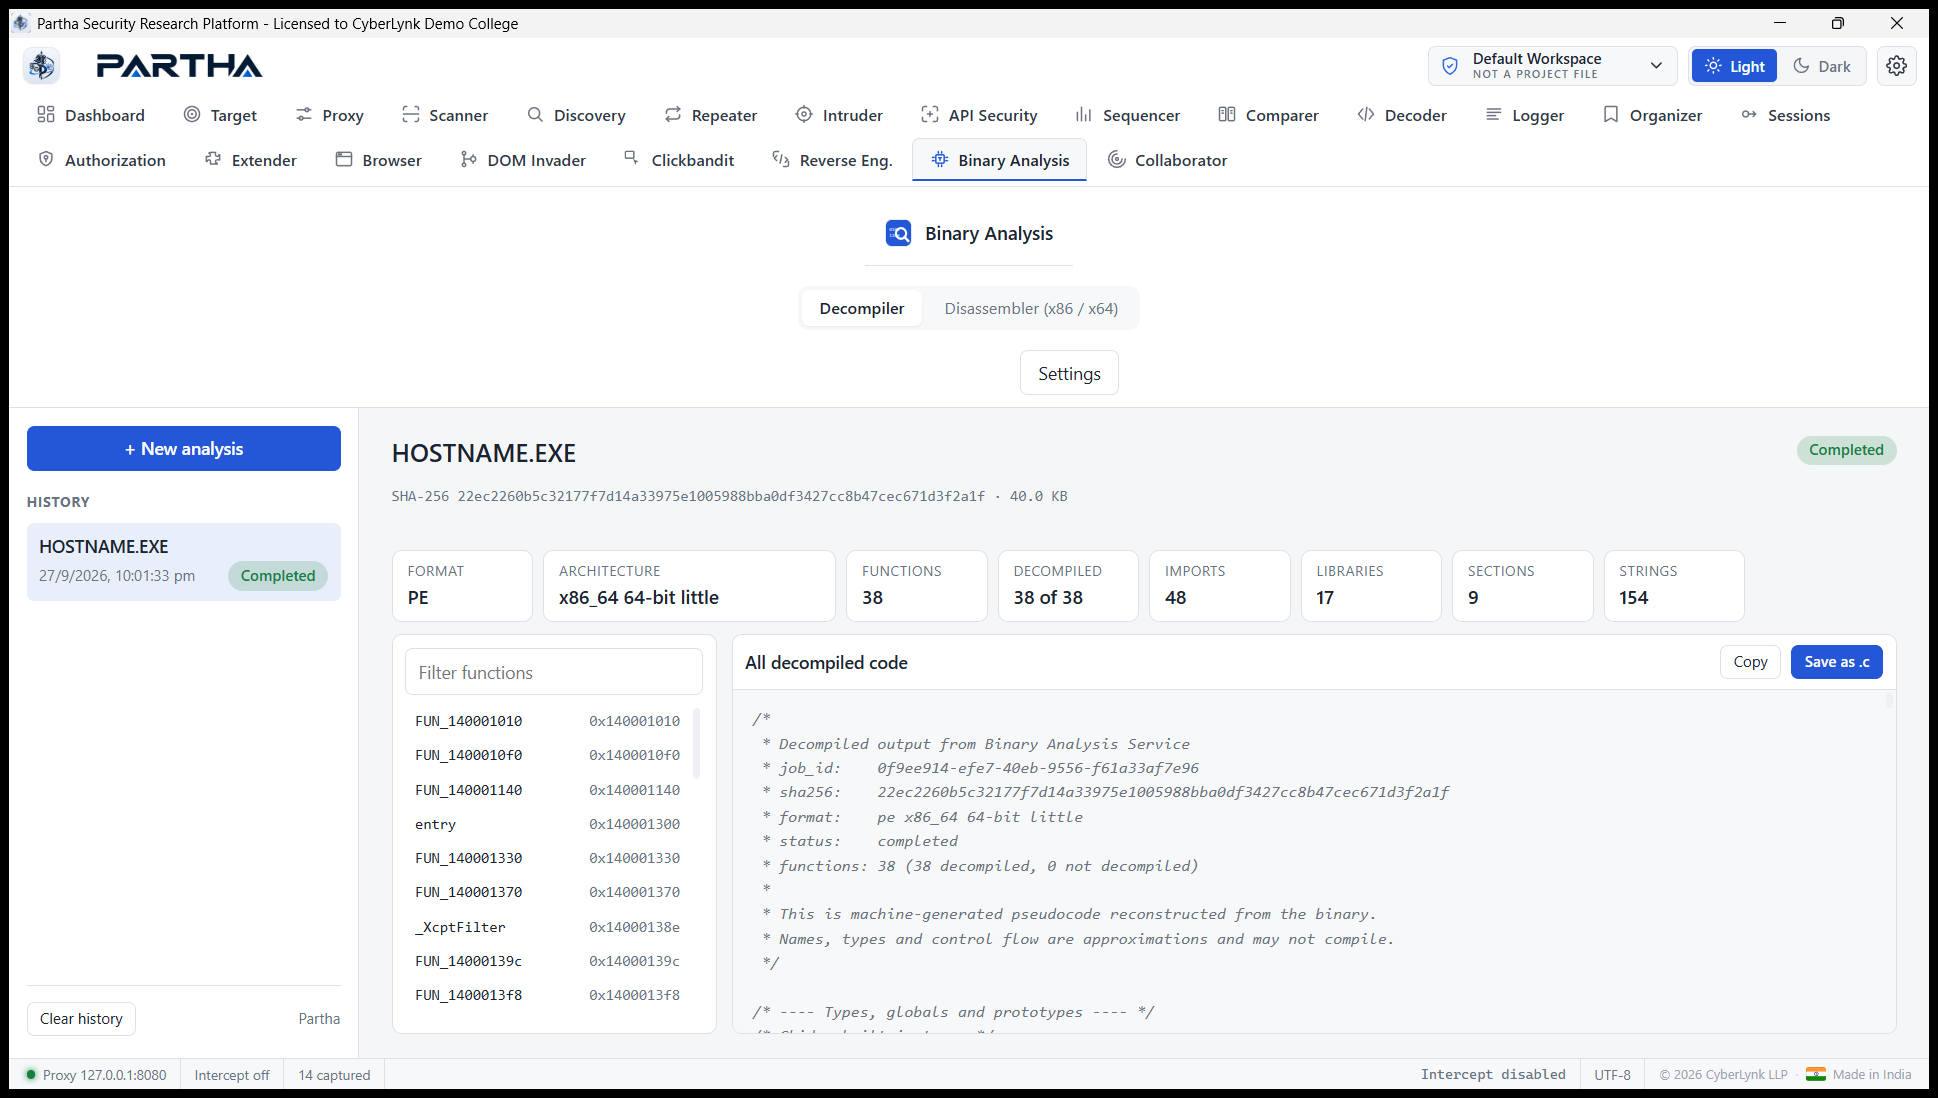Open the Default Workspace dropdown
This screenshot has height=1098, width=1938.
point(1553,66)
